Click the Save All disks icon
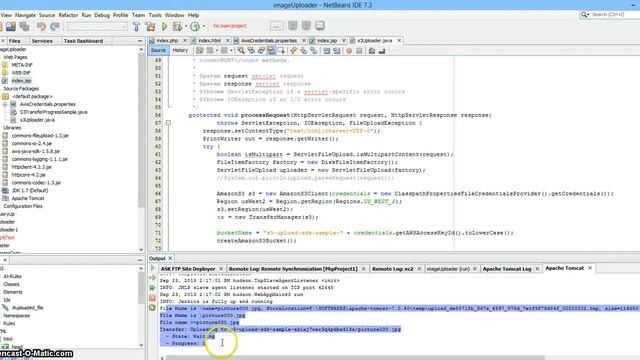Image resolution: width=640 pixels, height=360 pixels. click(24, 27)
